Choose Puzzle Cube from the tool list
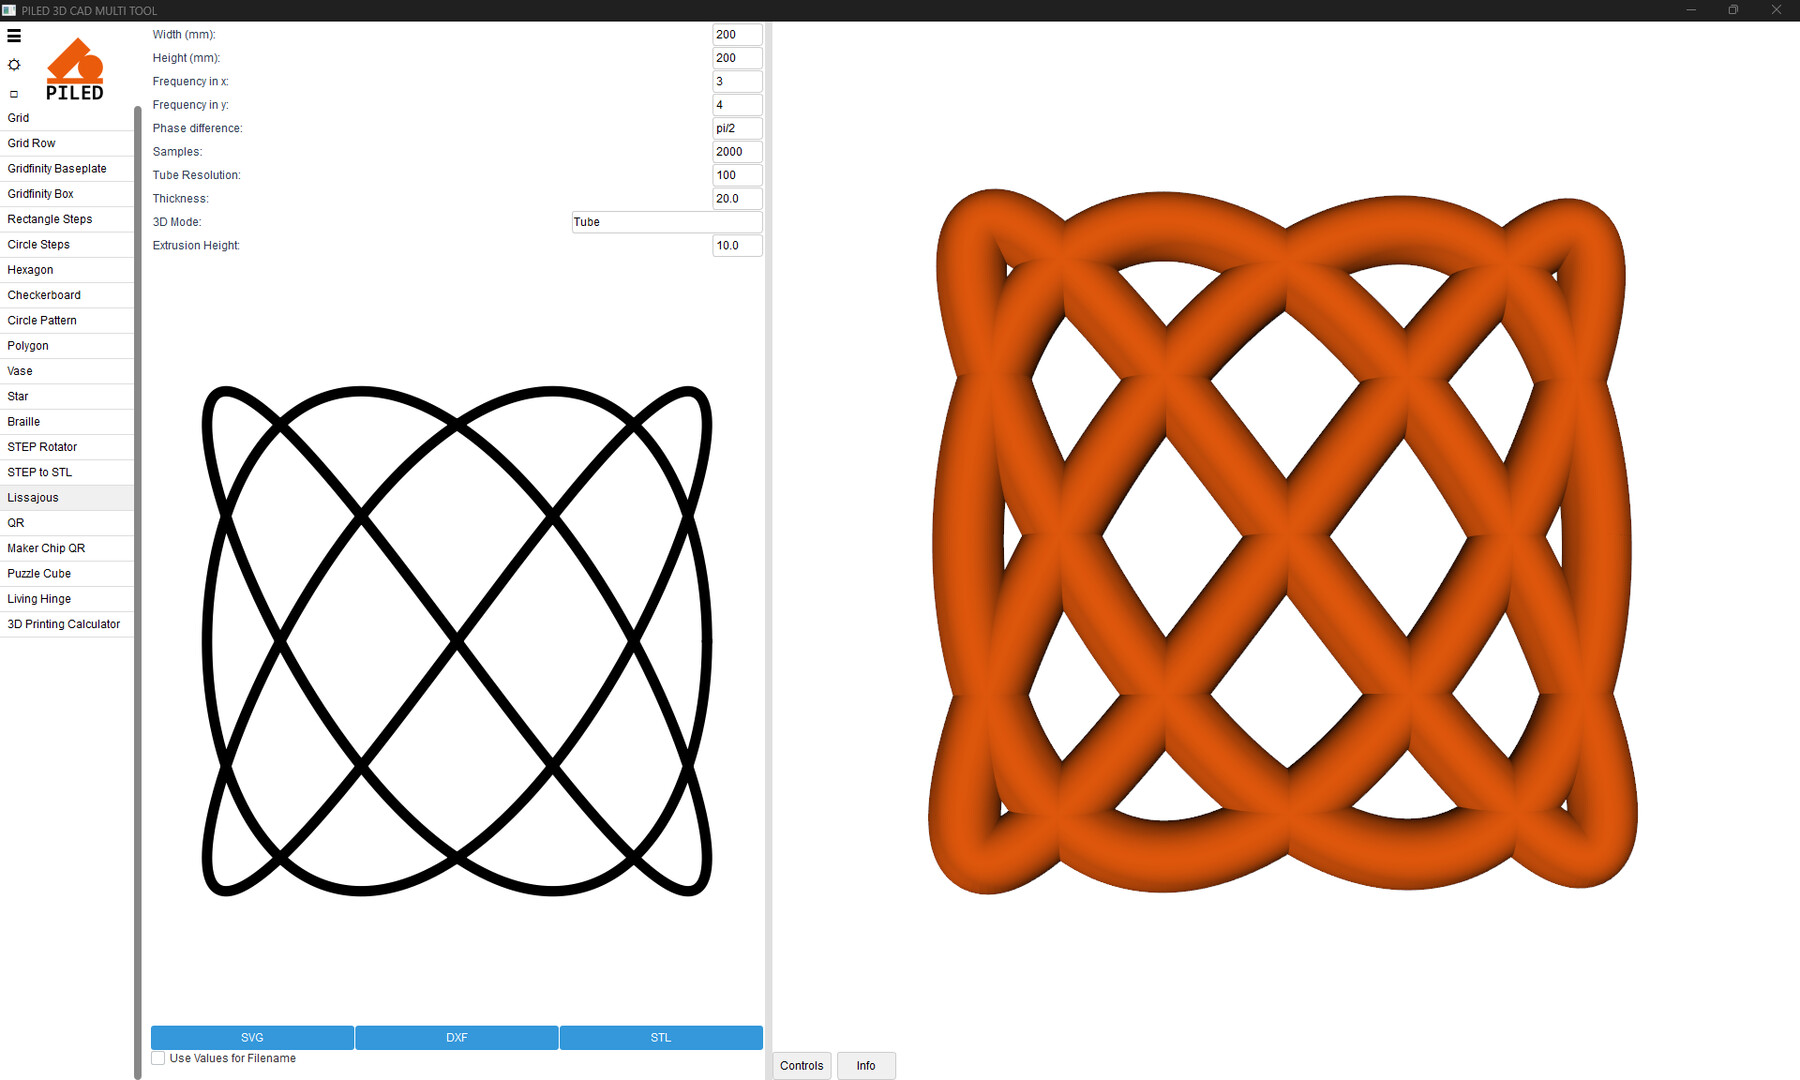This screenshot has height=1080, width=1800. (x=39, y=574)
